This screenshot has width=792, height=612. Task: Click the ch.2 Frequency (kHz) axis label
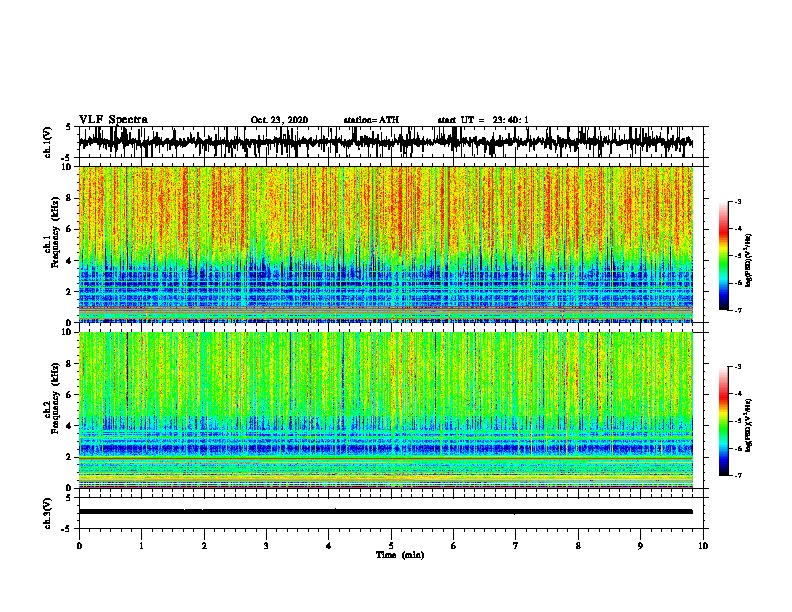[x=52, y=398]
